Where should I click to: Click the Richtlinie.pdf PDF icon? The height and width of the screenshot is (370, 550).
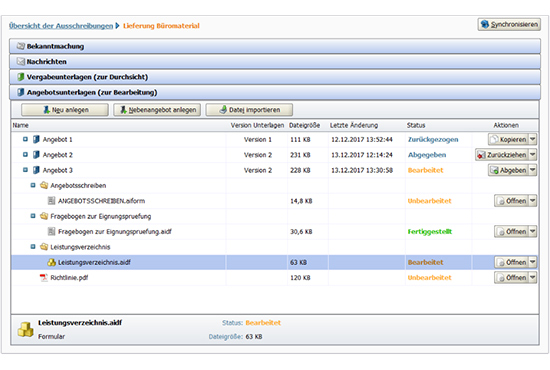coord(44,278)
